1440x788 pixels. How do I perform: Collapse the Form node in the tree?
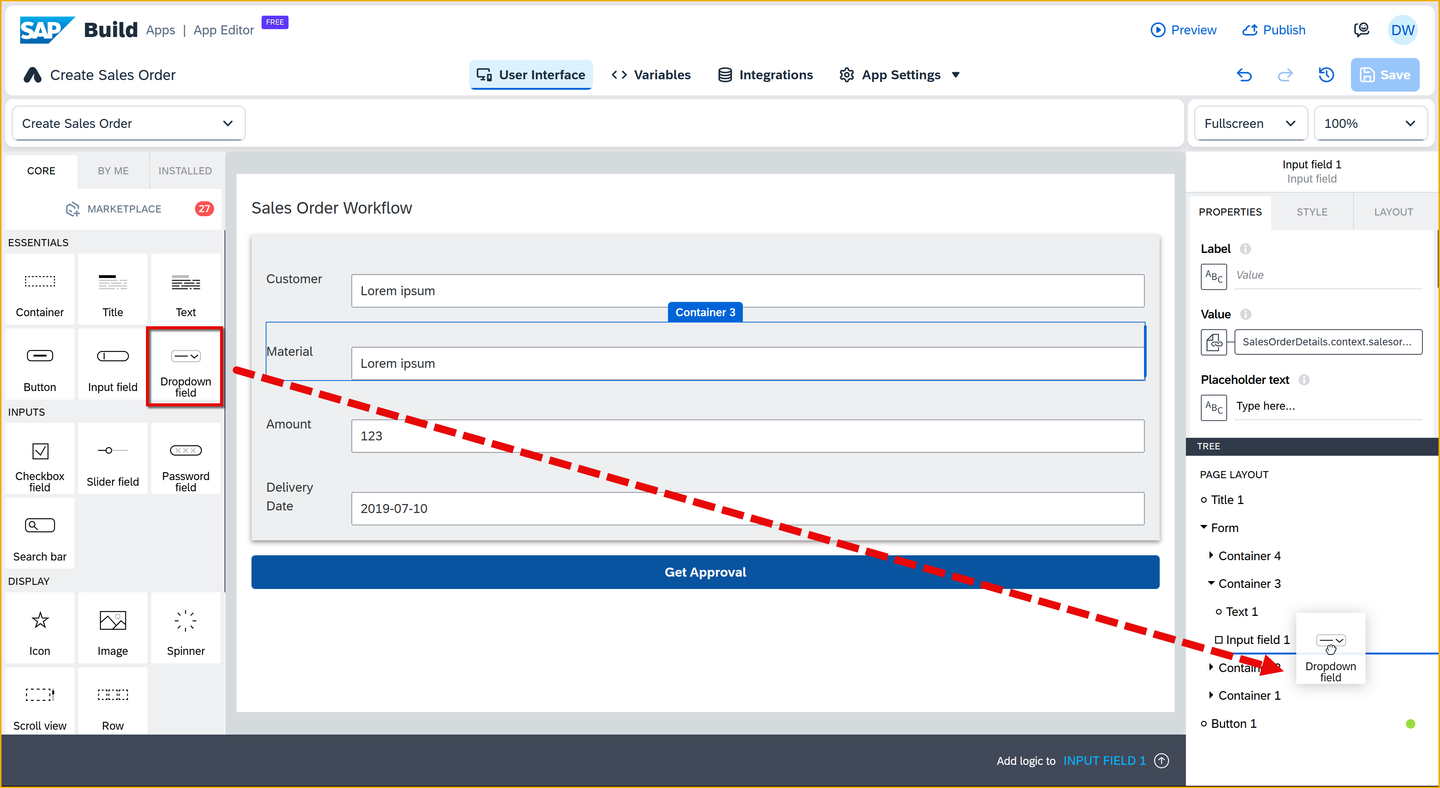click(1204, 528)
